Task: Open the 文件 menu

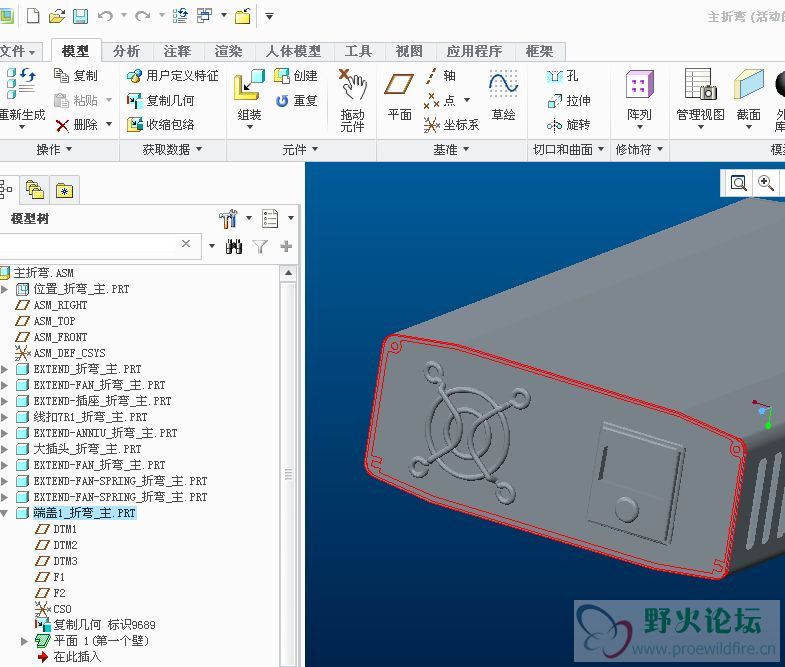Action: click(x=18, y=51)
